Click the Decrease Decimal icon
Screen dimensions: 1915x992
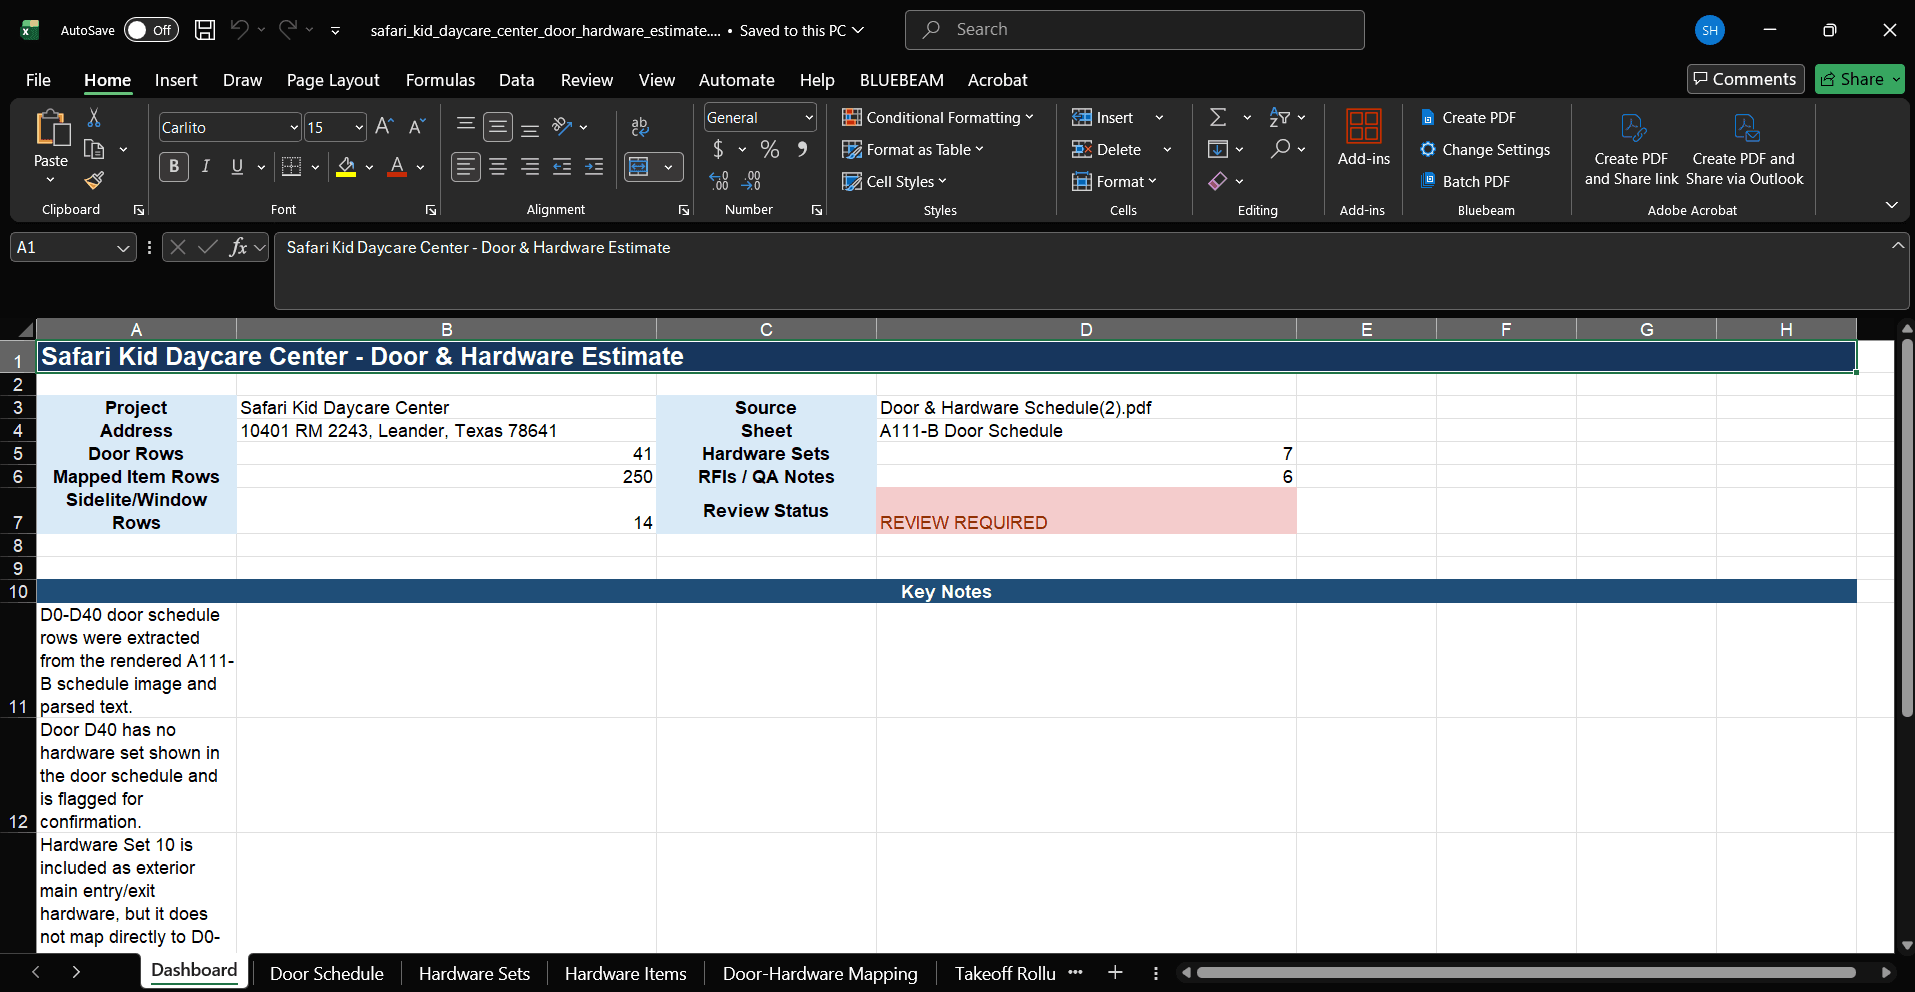[752, 181]
